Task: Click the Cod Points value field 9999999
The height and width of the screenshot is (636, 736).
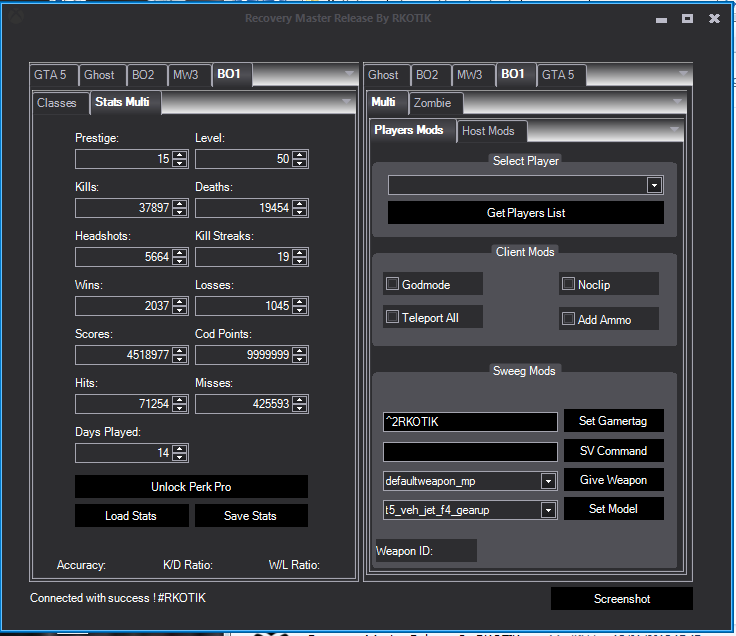Action: coord(252,355)
